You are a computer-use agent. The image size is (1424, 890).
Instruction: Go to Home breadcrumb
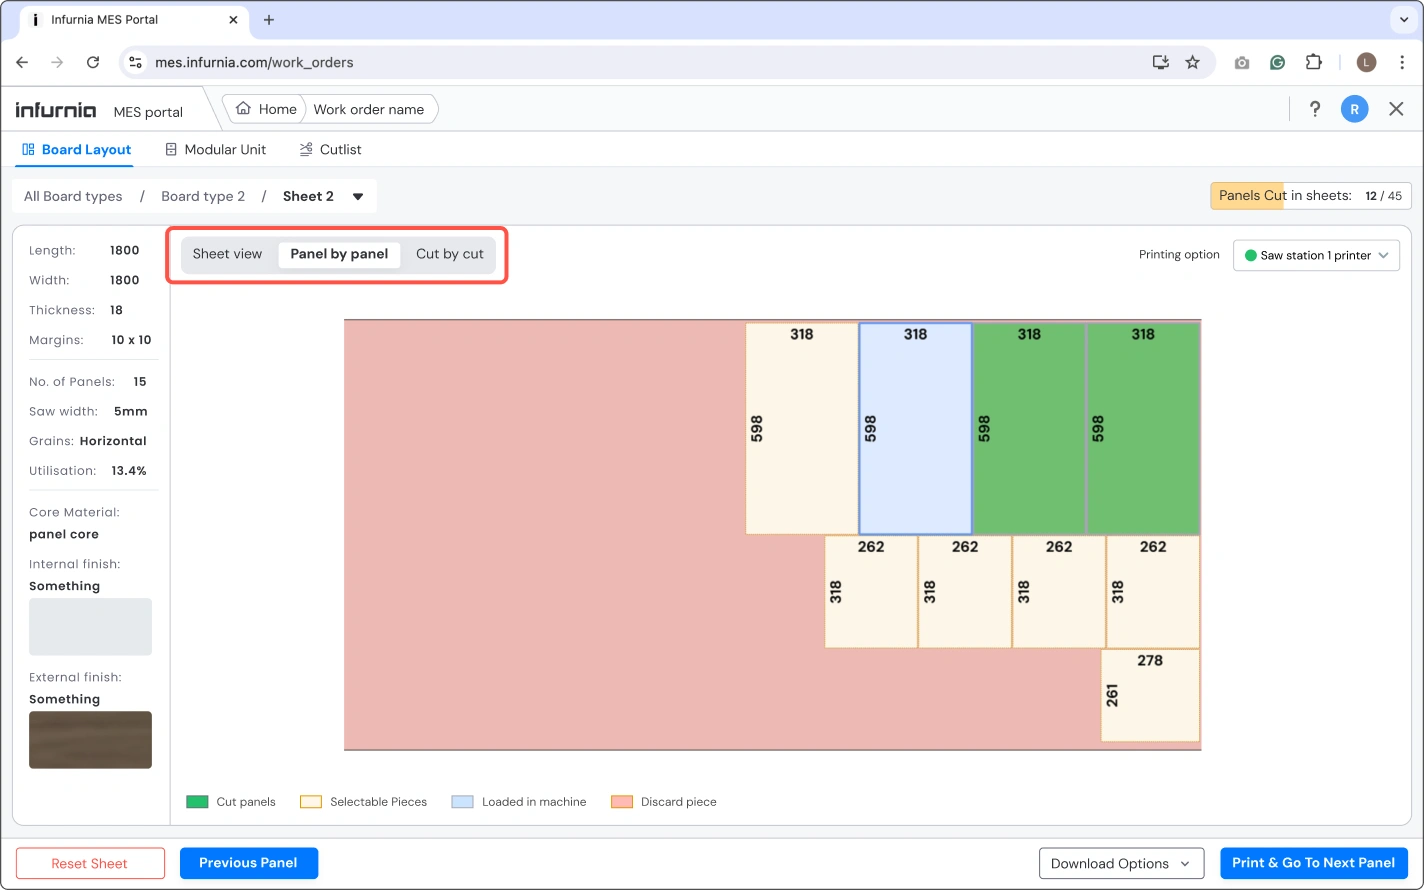[267, 109]
